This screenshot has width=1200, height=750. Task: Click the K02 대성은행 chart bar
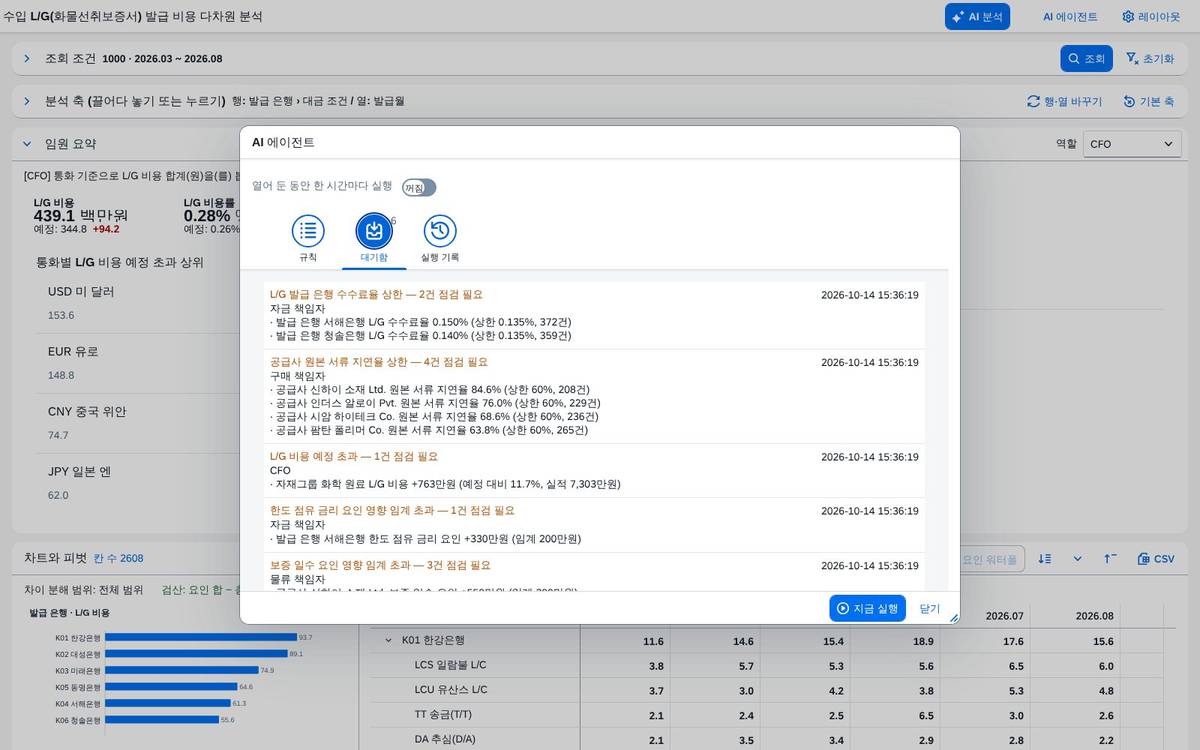(x=196, y=653)
